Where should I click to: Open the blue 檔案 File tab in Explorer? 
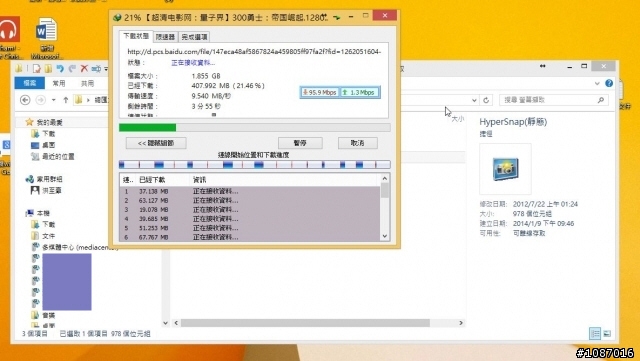30,83
